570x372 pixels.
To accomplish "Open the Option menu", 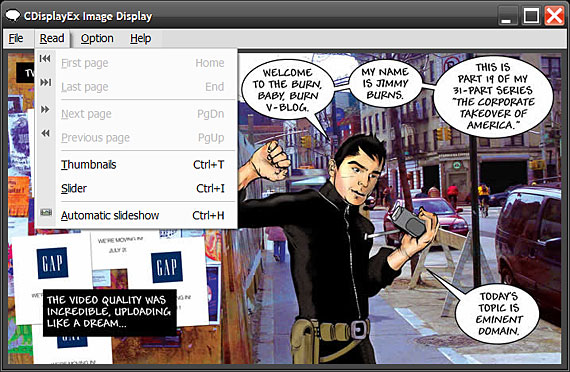I will (97, 38).
